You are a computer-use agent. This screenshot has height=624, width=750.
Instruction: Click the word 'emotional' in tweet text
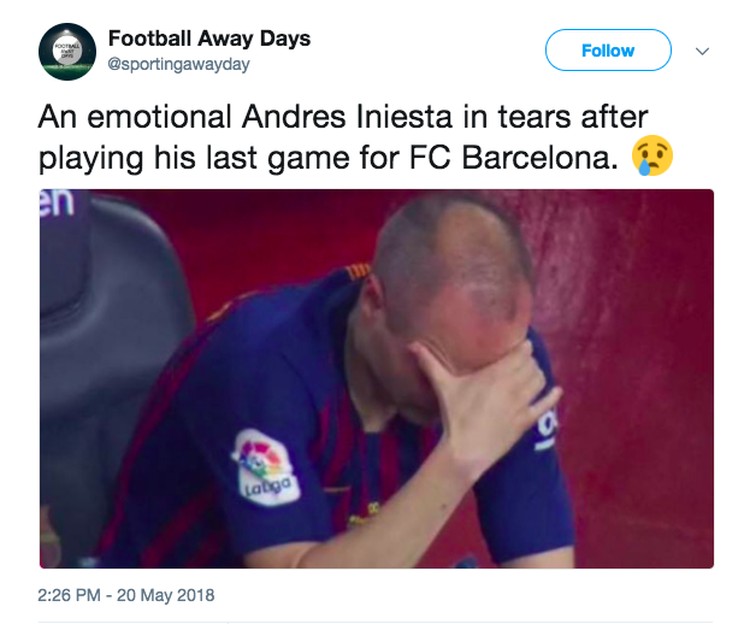(x=159, y=117)
